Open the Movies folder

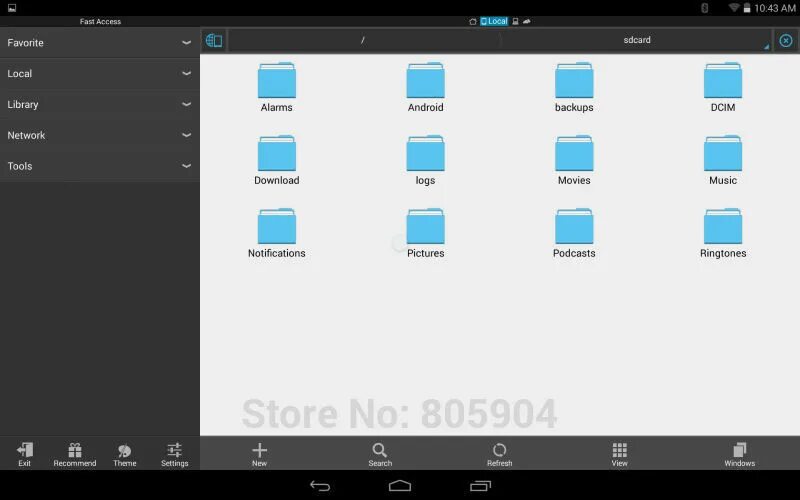(574, 160)
